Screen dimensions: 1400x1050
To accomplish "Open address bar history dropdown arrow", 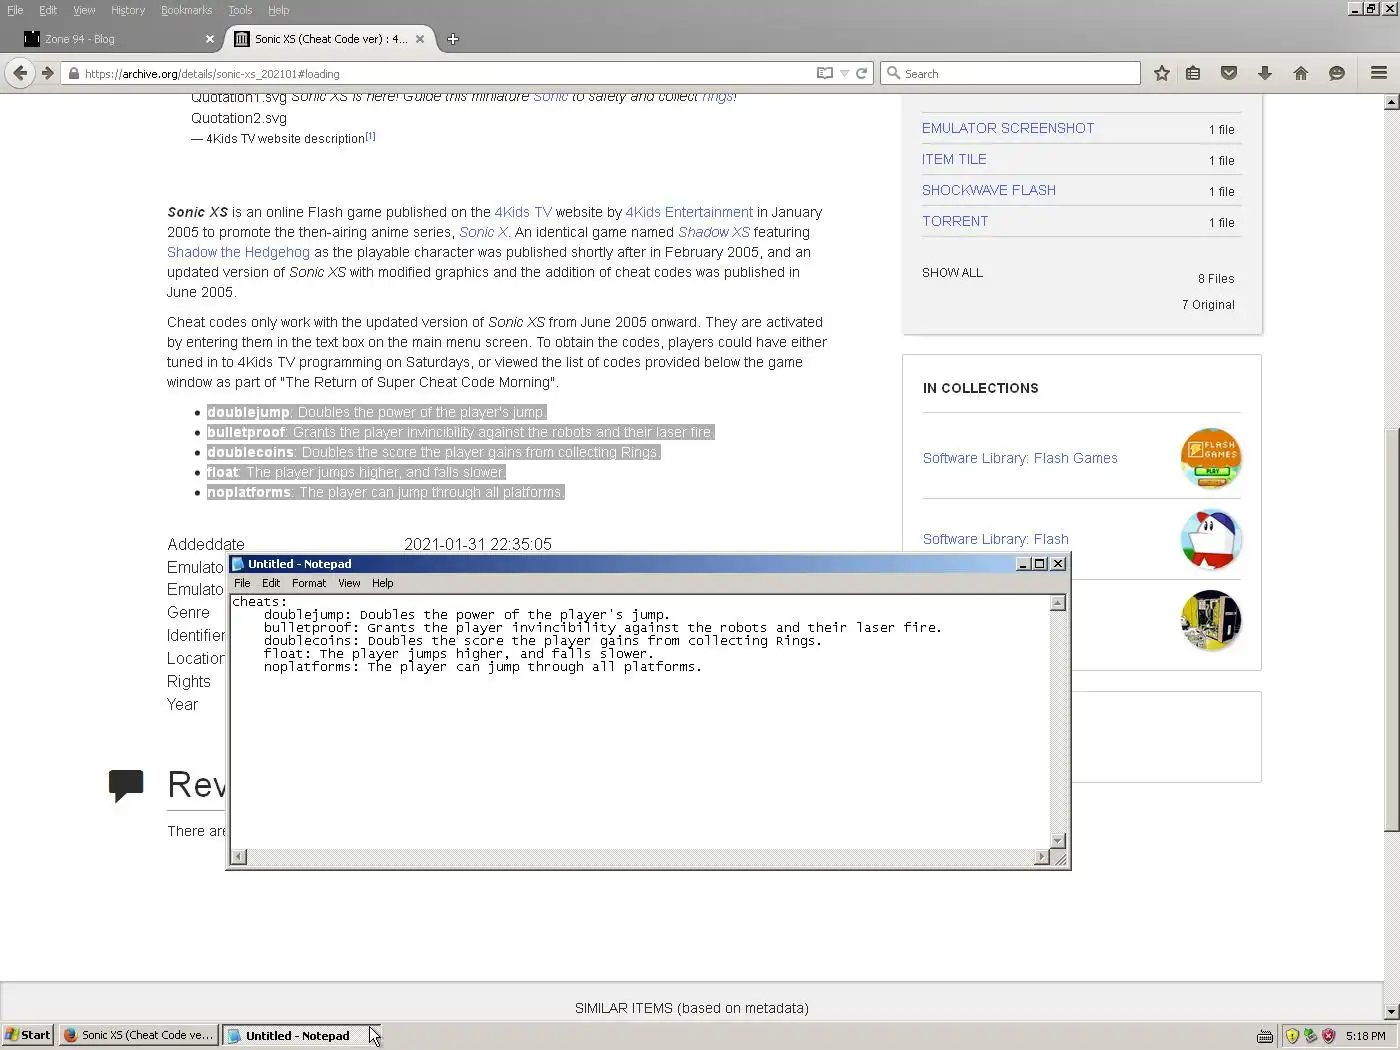I will (844, 73).
